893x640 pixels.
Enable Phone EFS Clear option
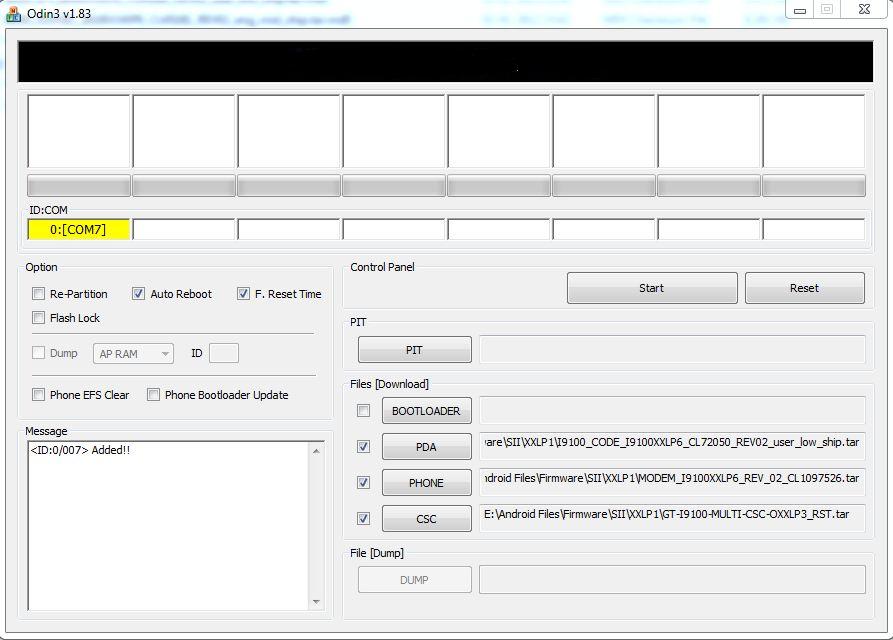coord(38,395)
